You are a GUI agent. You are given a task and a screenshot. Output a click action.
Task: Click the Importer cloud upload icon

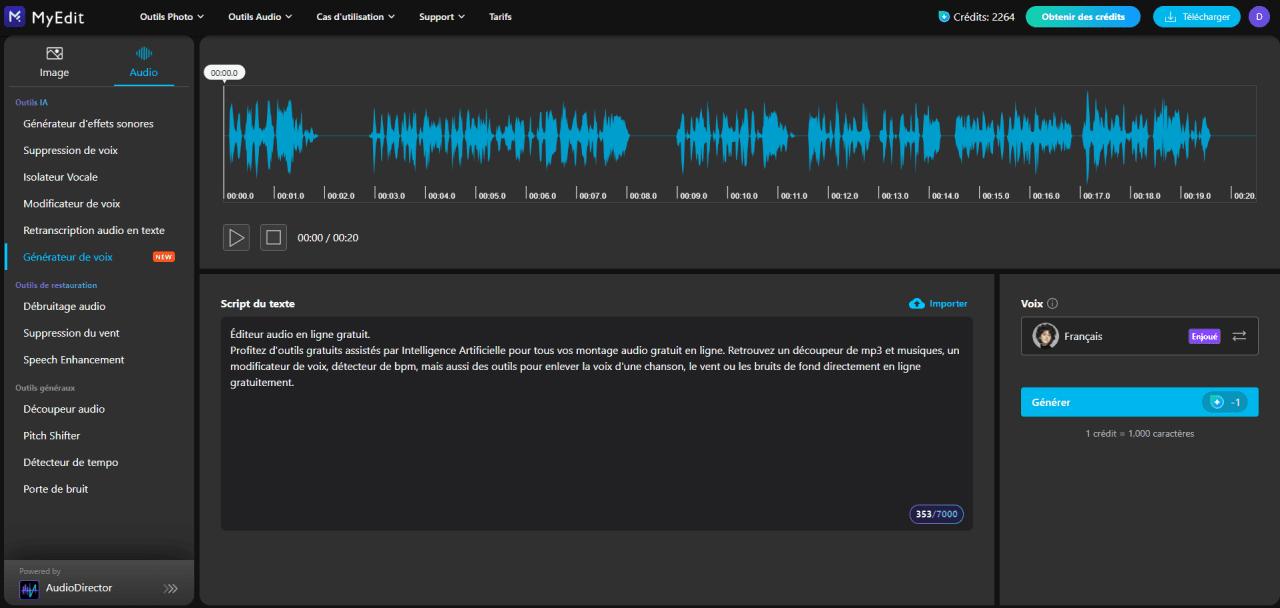pos(916,304)
